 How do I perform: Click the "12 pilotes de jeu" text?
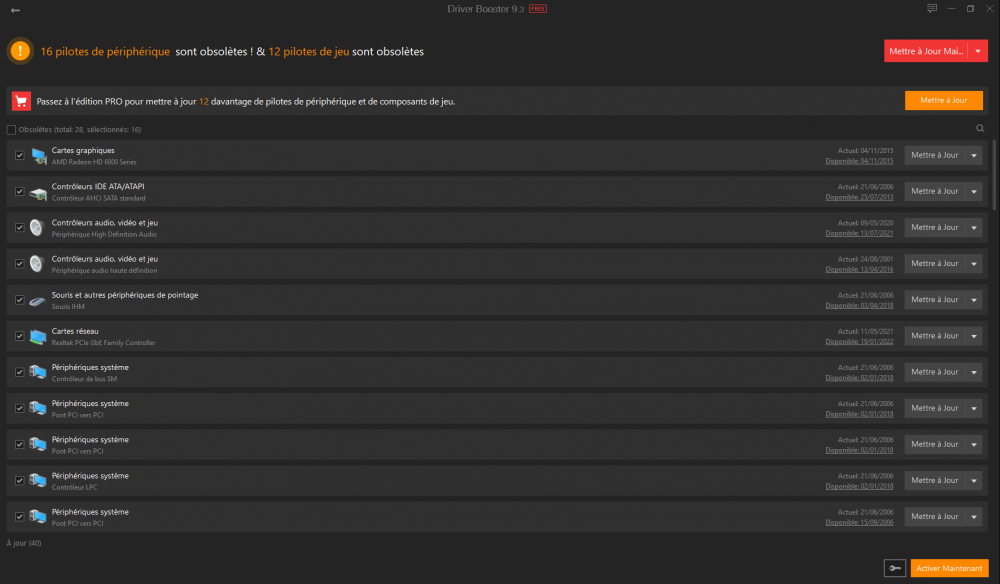(309, 52)
